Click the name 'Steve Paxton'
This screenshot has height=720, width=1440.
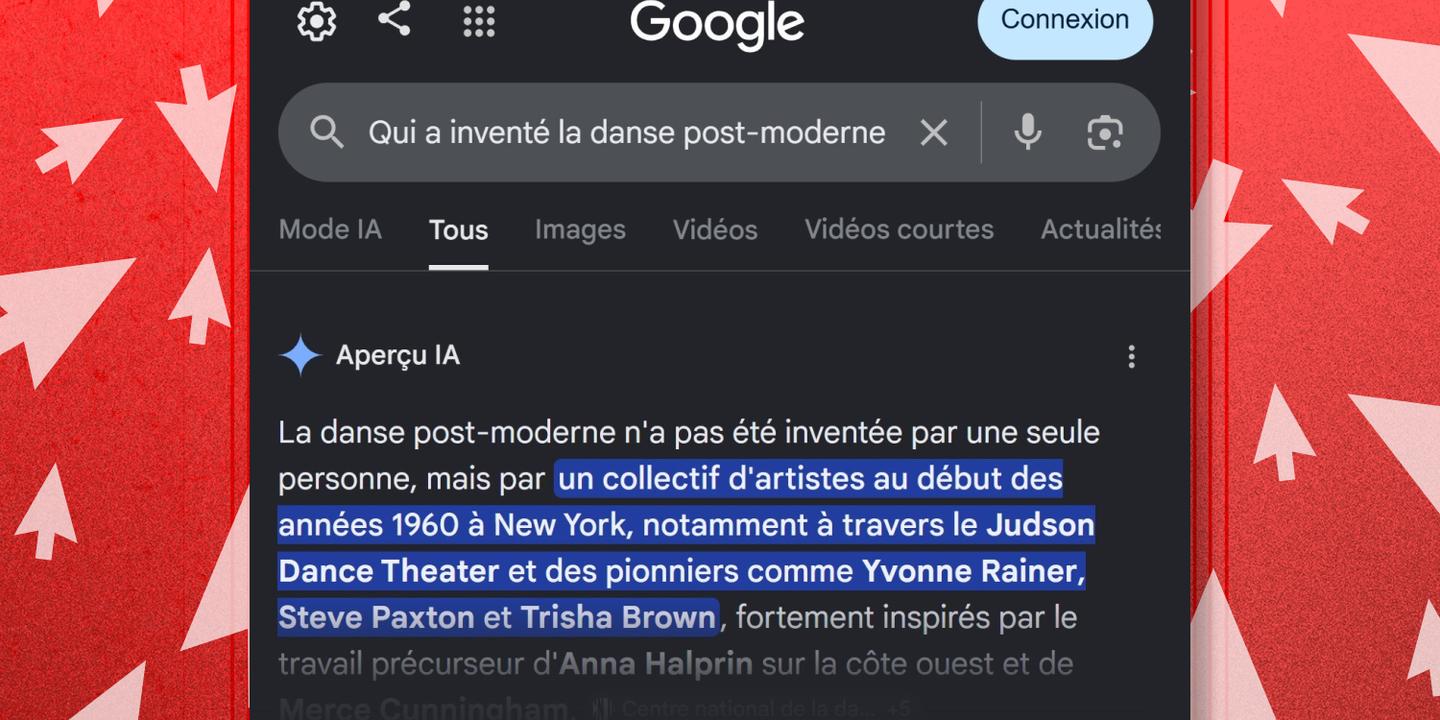tap(376, 617)
